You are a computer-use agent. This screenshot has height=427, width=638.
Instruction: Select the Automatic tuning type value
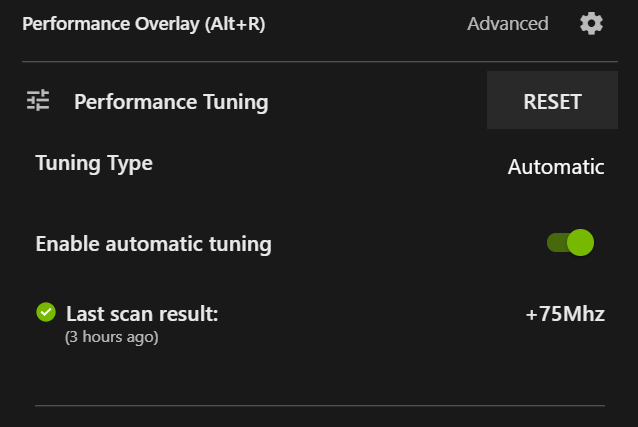click(x=555, y=167)
